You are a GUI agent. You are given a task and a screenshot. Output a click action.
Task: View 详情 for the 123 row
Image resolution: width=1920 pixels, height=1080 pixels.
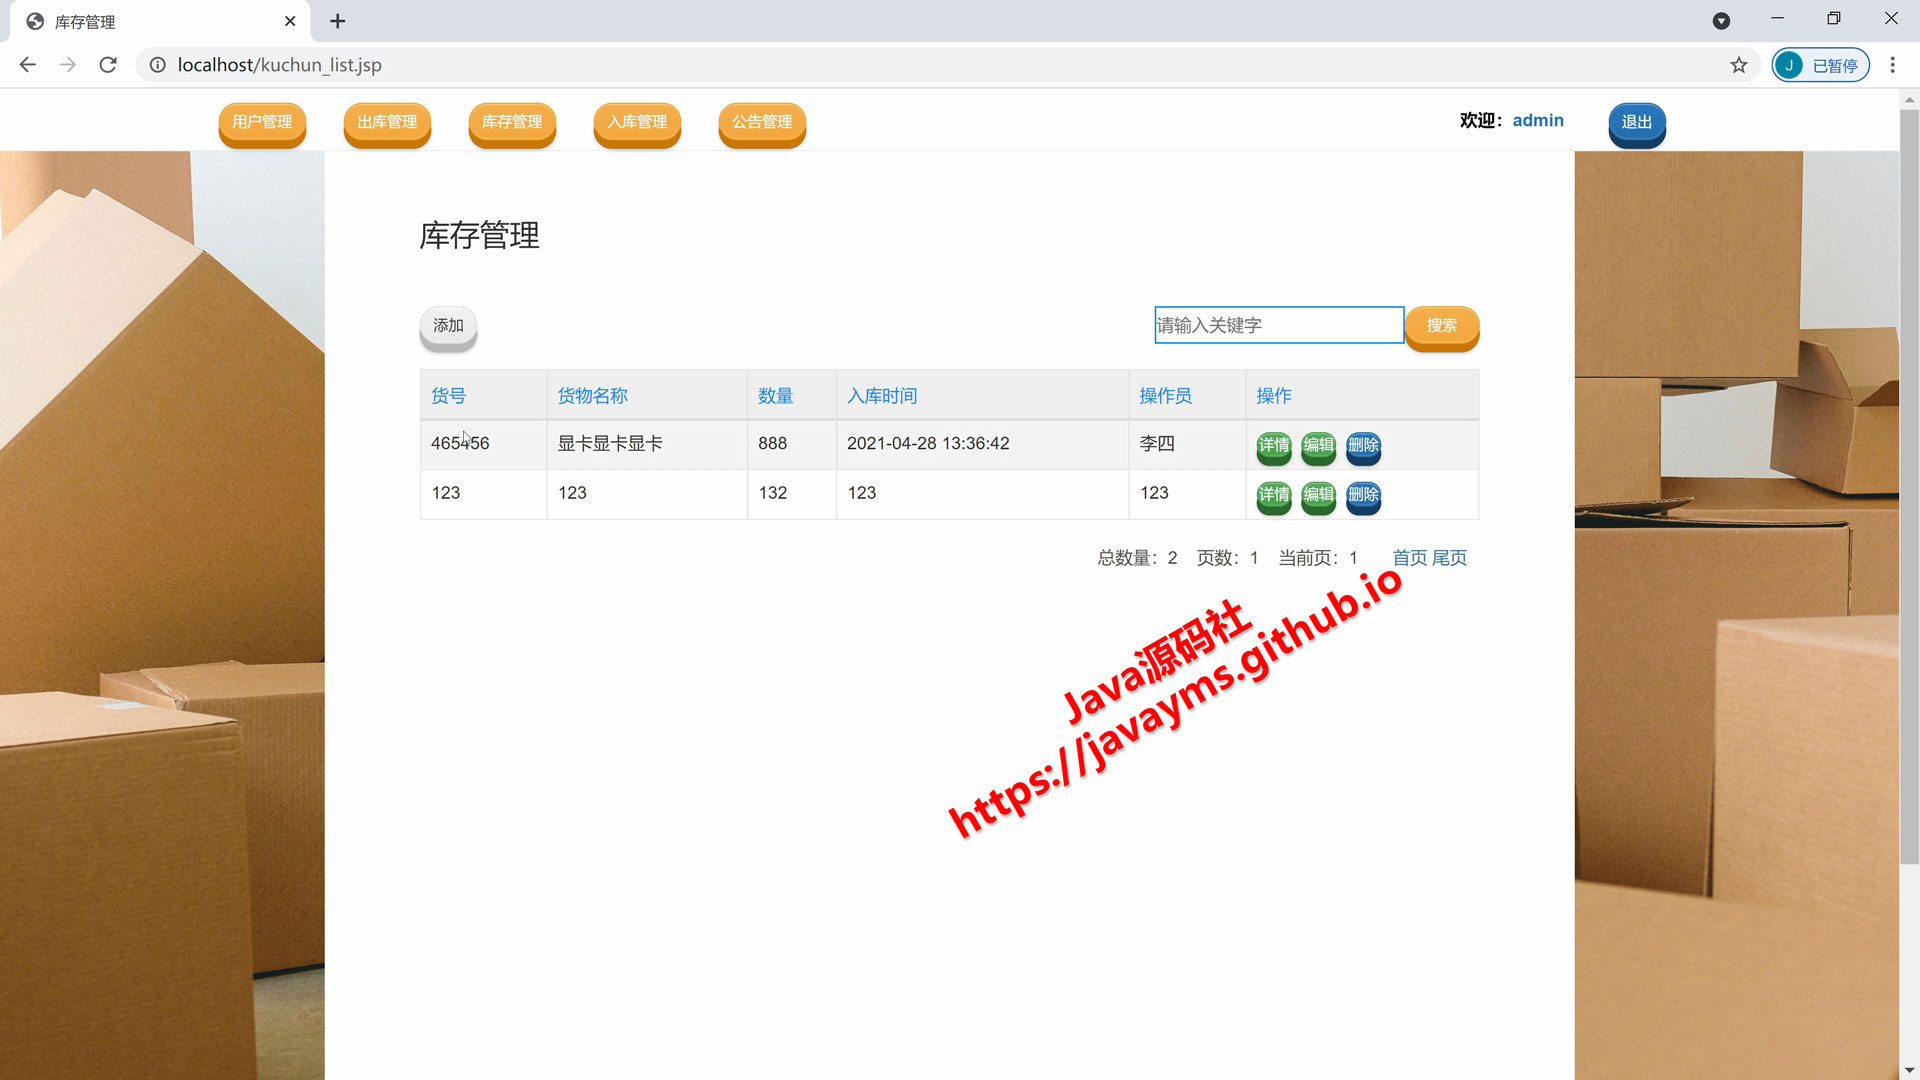point(1274,496)
